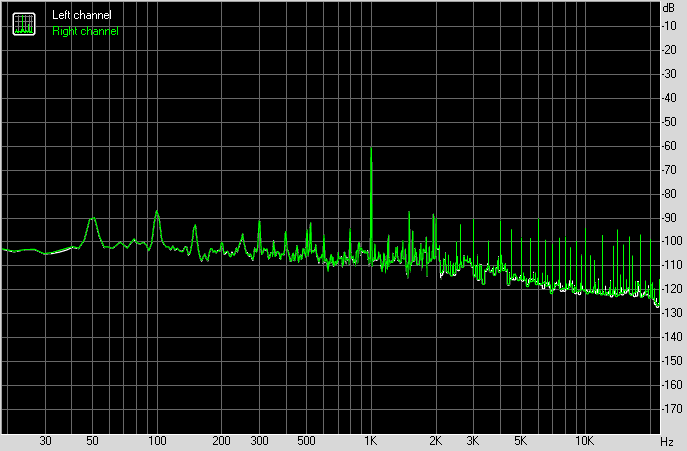
Task: Click the 50 Hz hum peak top
Action: (92, 218)
